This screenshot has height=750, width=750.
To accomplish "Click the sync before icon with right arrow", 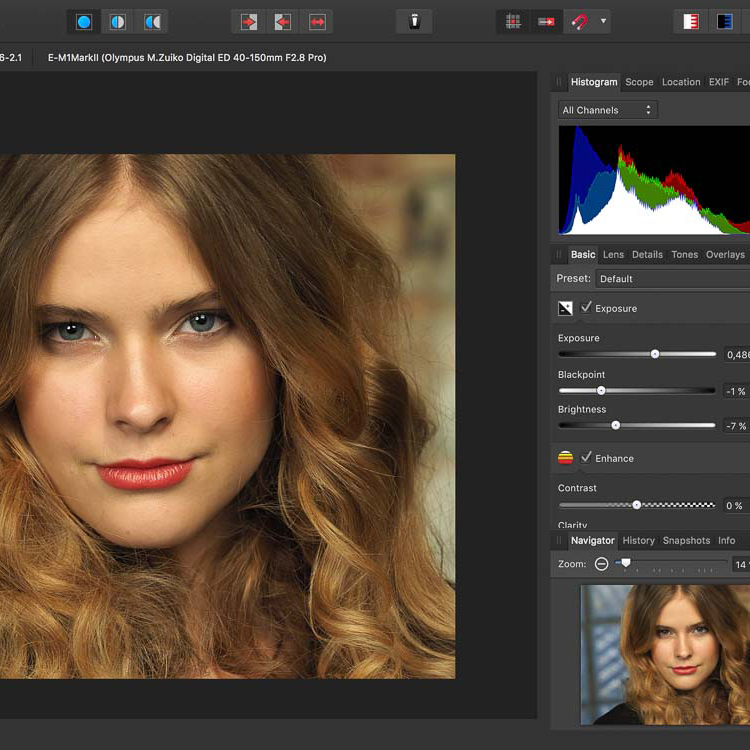I will pos(249,21).
